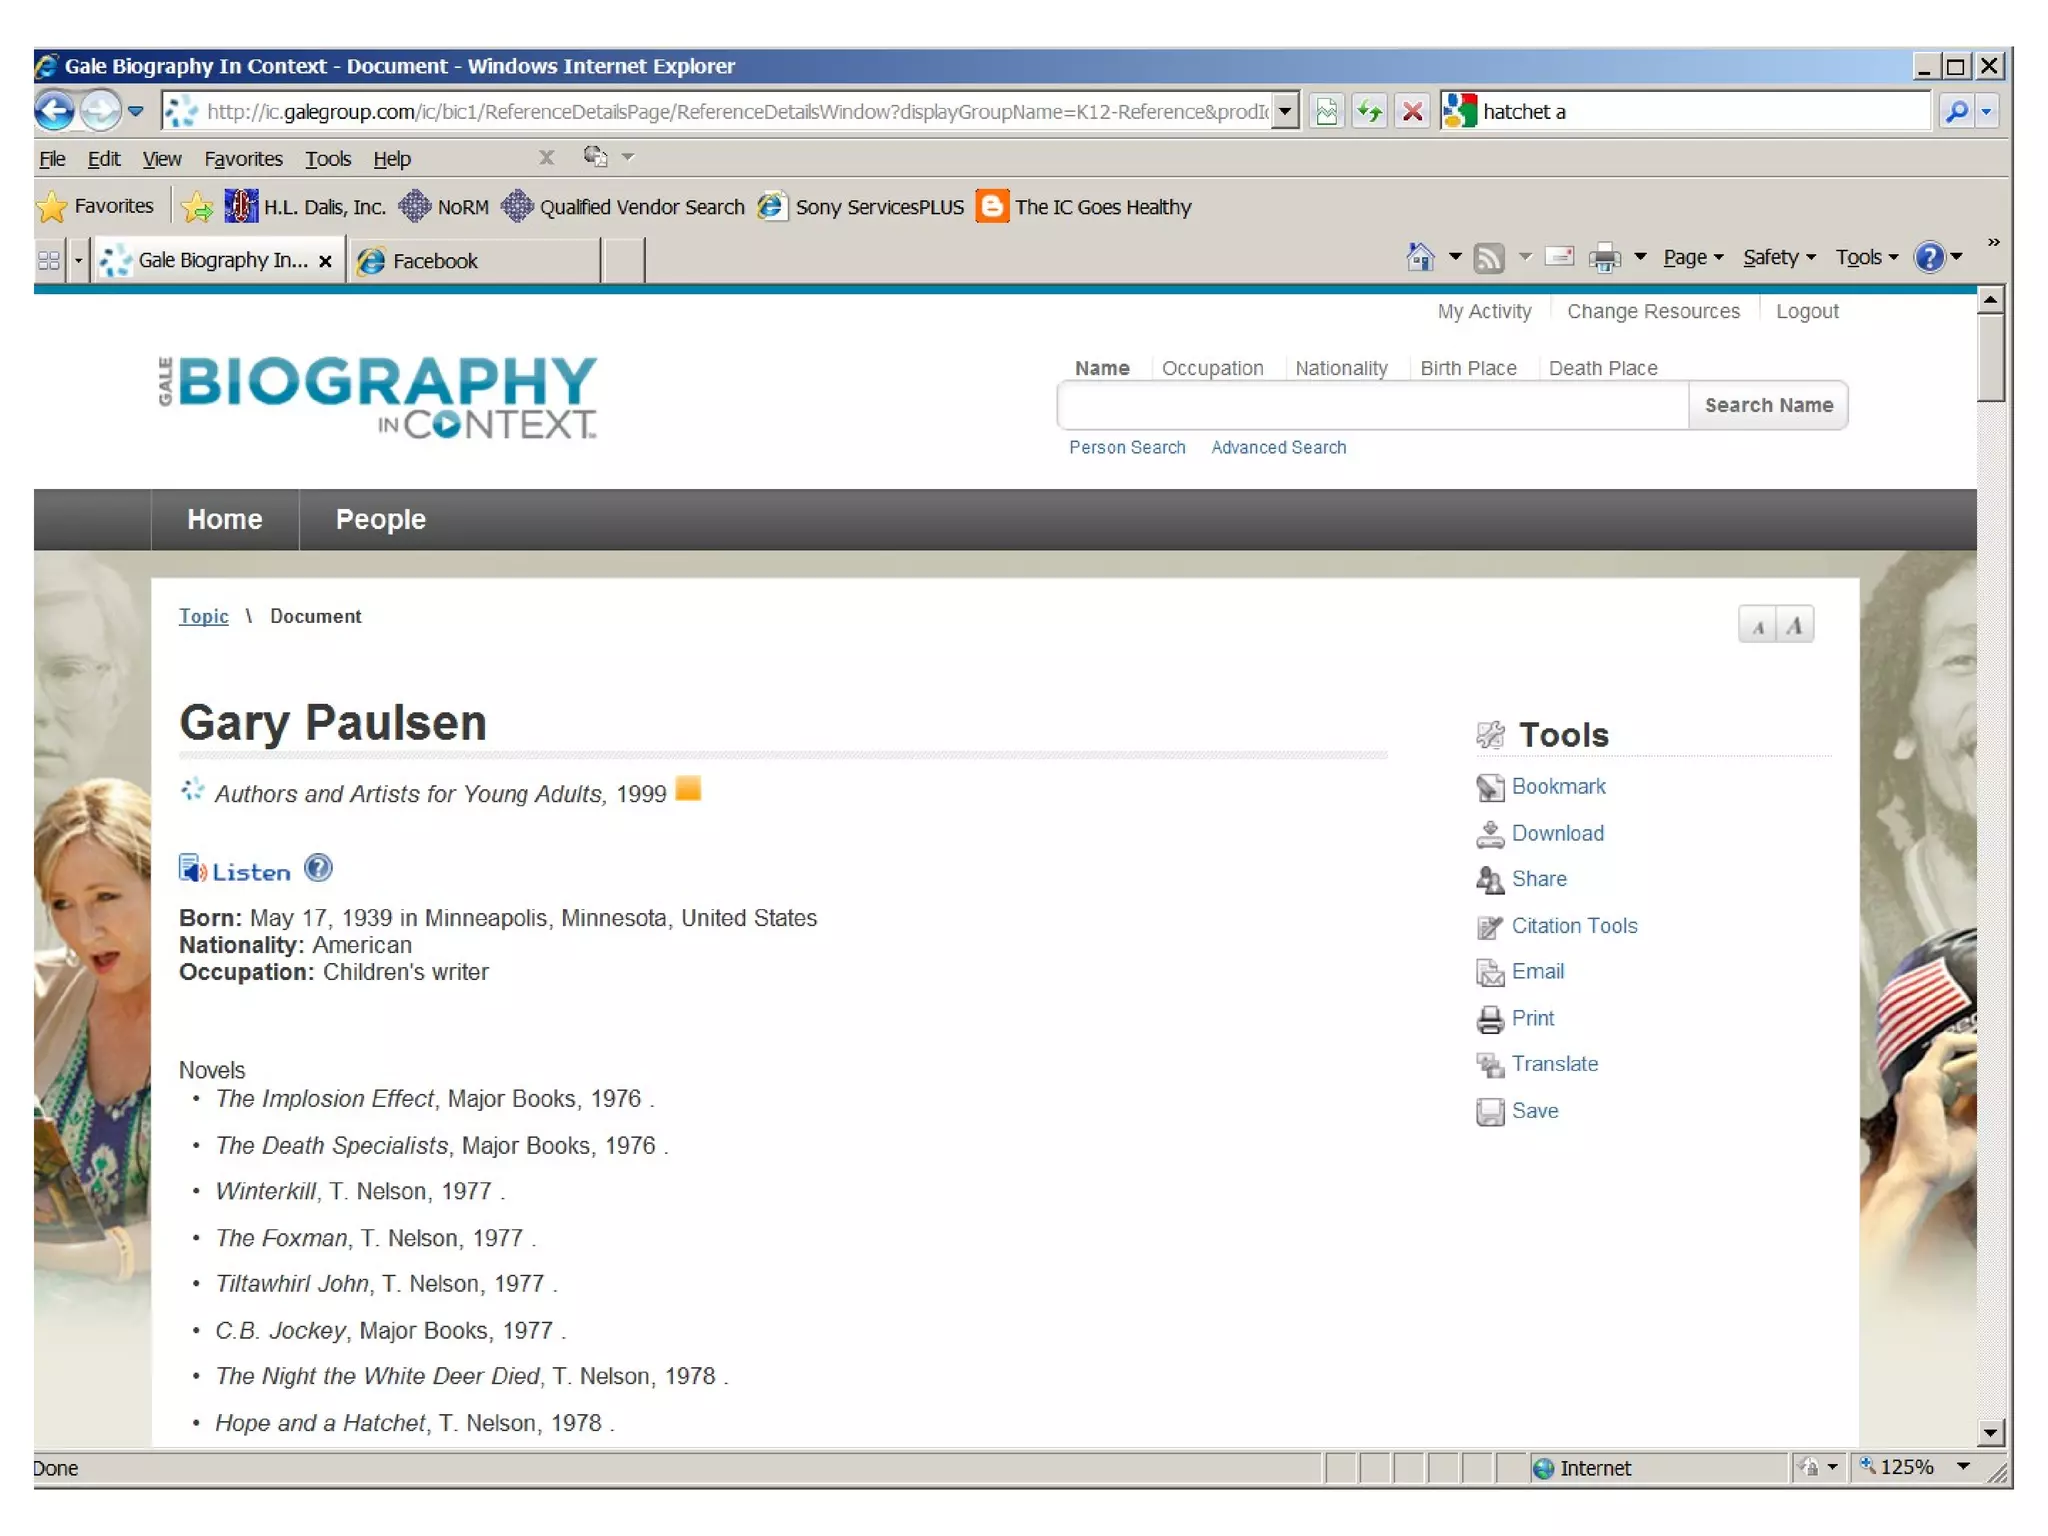Click the Bookmark tool icon

pyautogui.click(x=1489, y=788)
